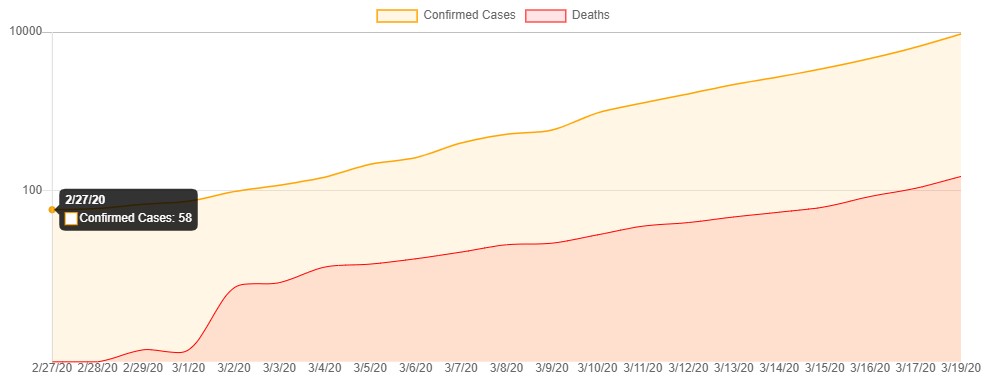Click the highlighted 2/27/20 data point
The width and height of the screenshot is (995, 390).
pyautogui.click(x=52, y=210)
